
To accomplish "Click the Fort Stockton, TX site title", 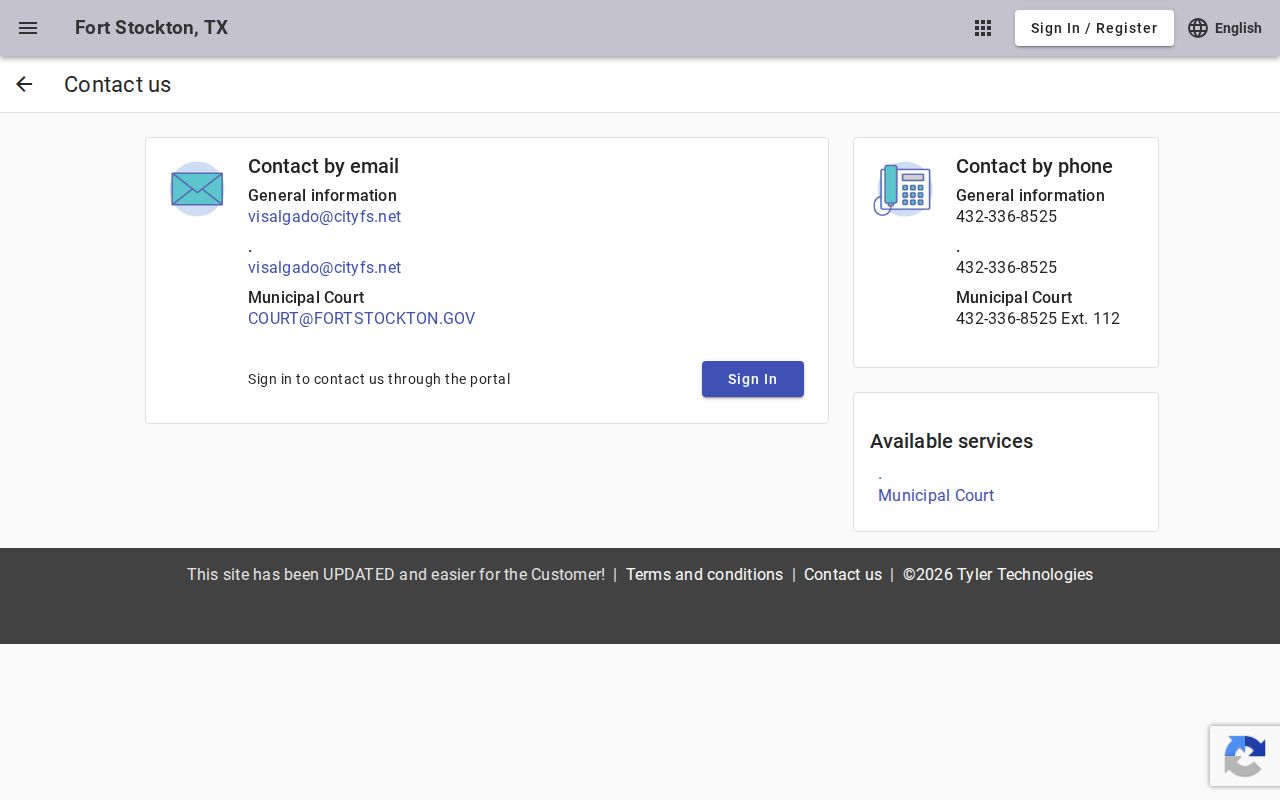I will tap(151, 27).
